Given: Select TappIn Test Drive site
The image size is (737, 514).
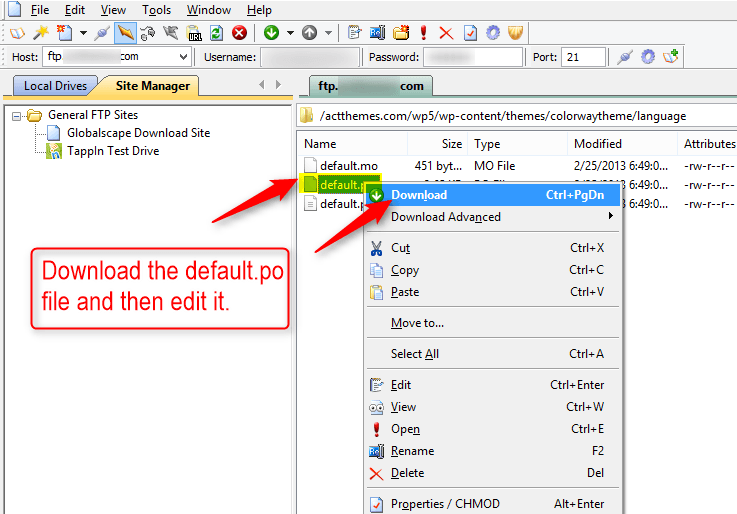Looking at the screenshot, I should (x=113, y=151).
